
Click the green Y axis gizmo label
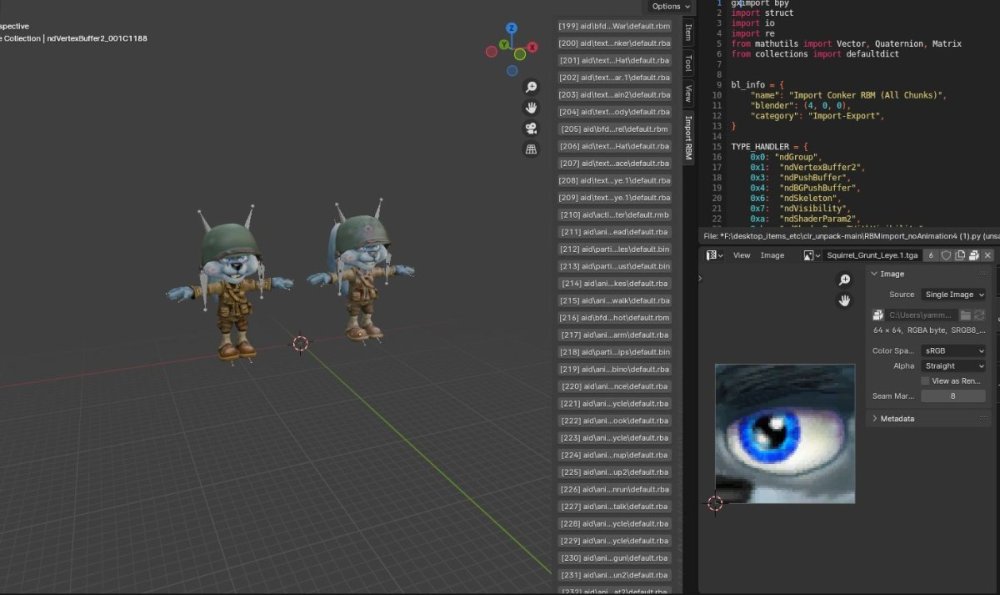(504, 44)
